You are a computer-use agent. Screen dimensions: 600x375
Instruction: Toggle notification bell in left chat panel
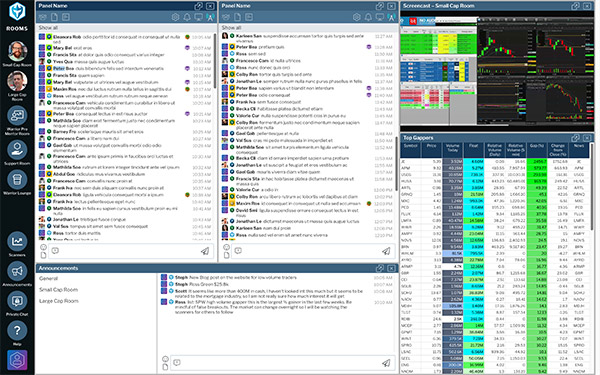tap(187, 17)
